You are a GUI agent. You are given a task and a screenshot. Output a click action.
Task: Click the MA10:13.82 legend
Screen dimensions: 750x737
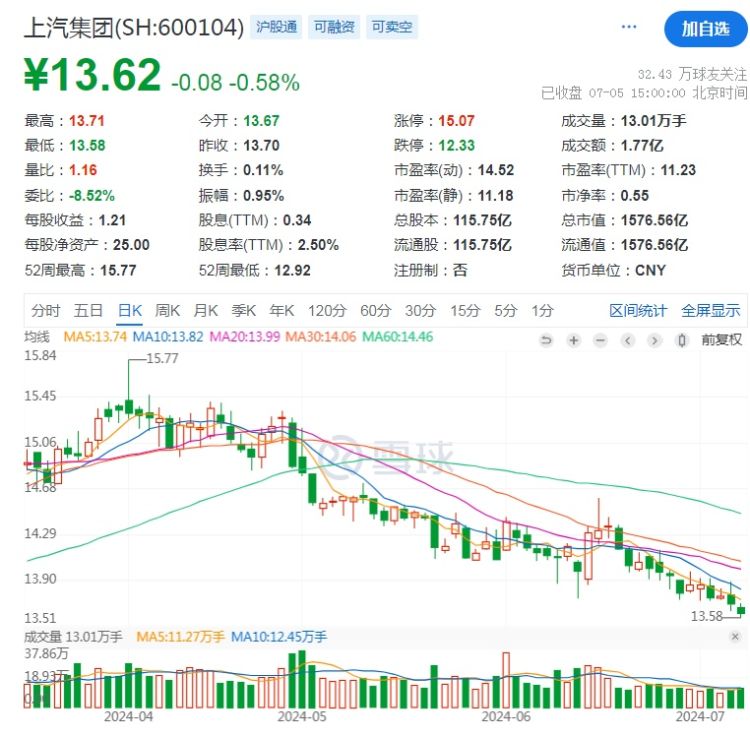[168, 337]
